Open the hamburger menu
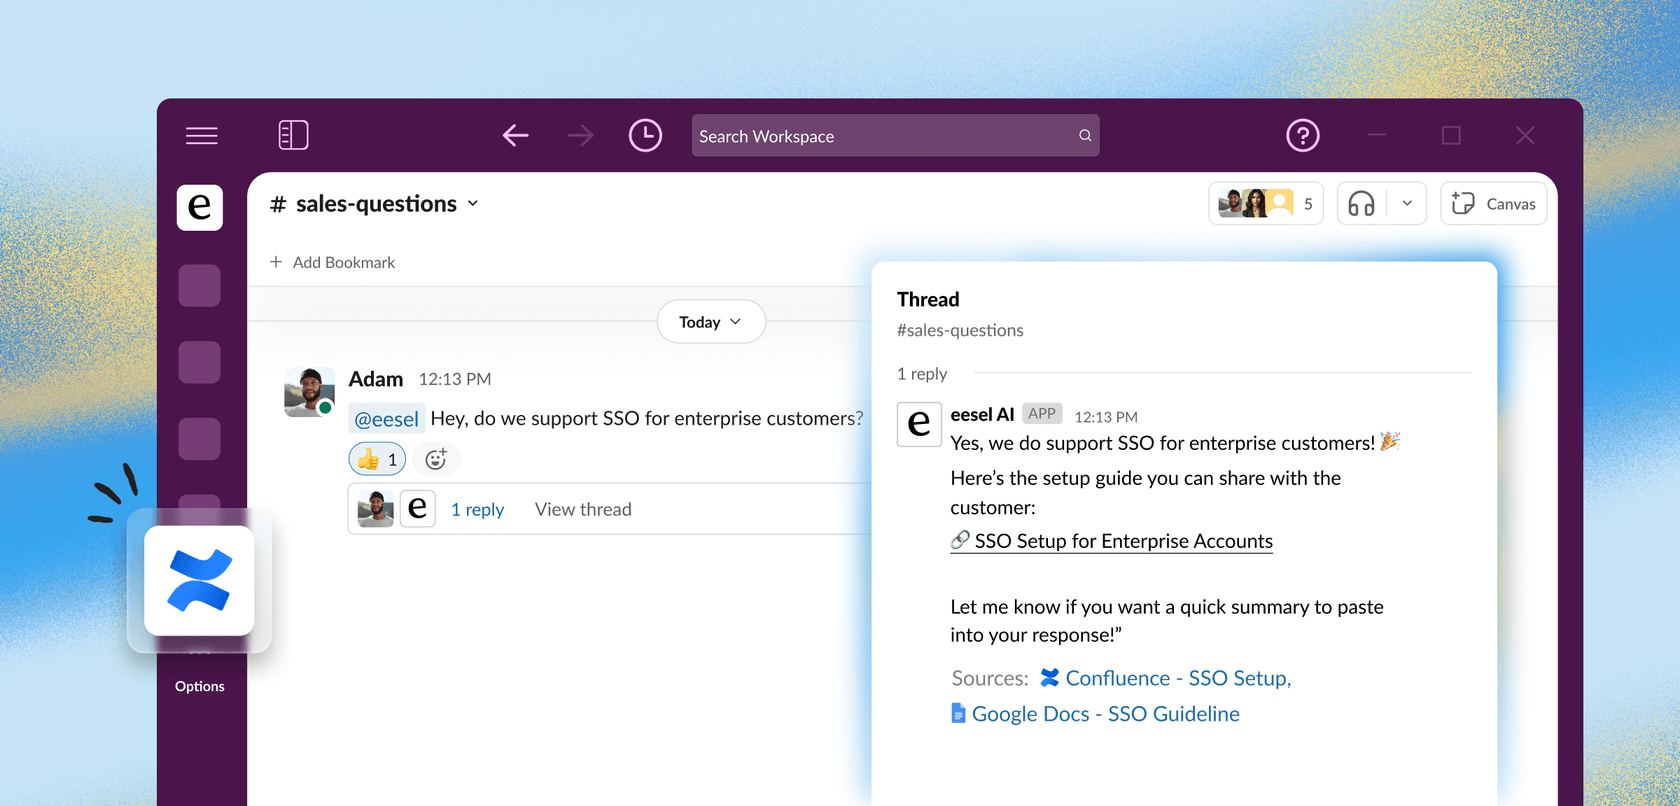Screen dimensions: 1680x806 [201, 136]
